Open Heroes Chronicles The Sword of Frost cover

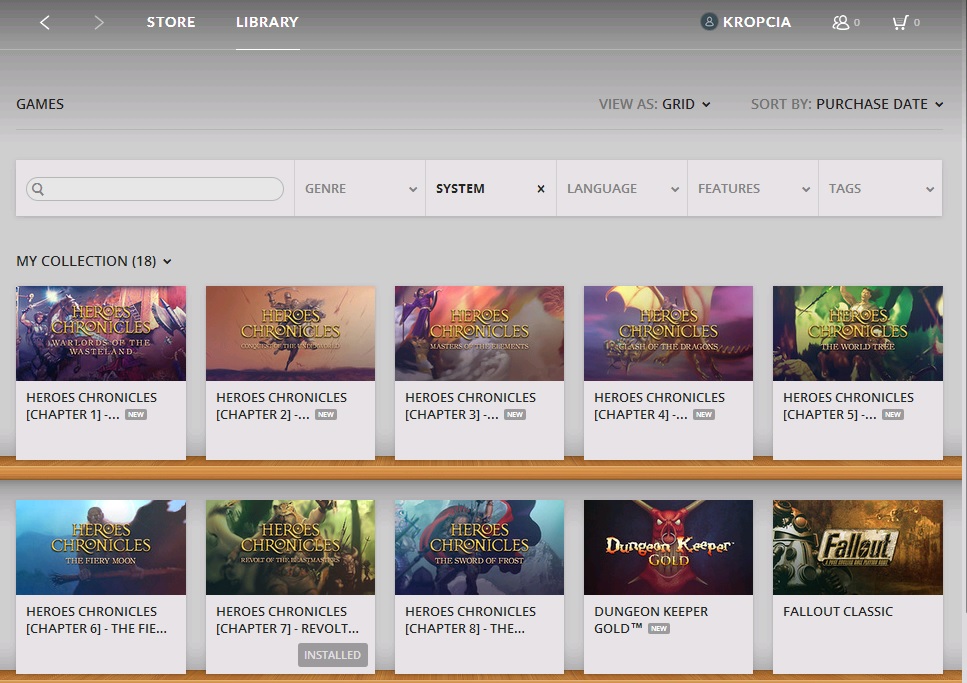(x=479, y=547)
